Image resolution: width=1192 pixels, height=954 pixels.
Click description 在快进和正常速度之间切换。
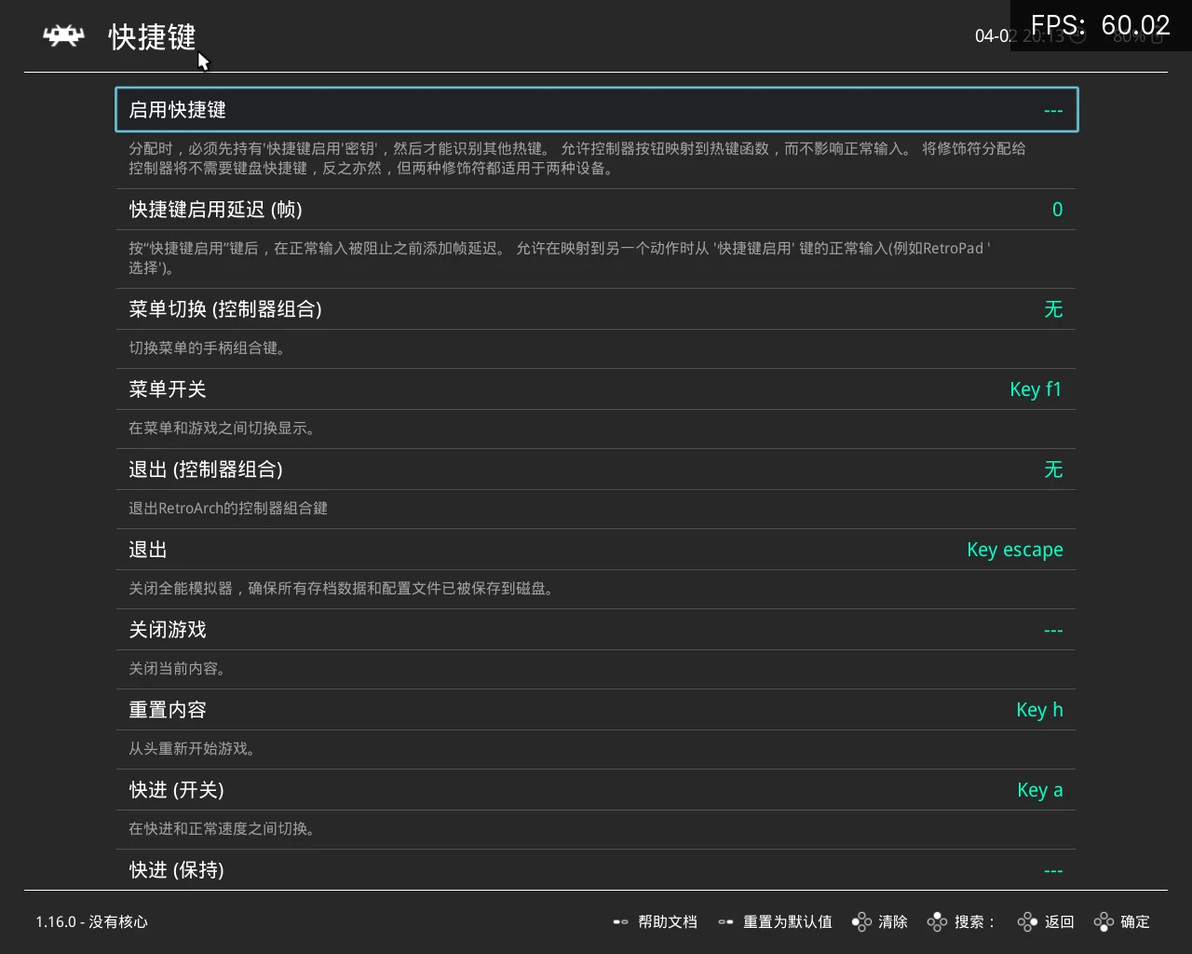pyautogui.click(x=221, y=829)
